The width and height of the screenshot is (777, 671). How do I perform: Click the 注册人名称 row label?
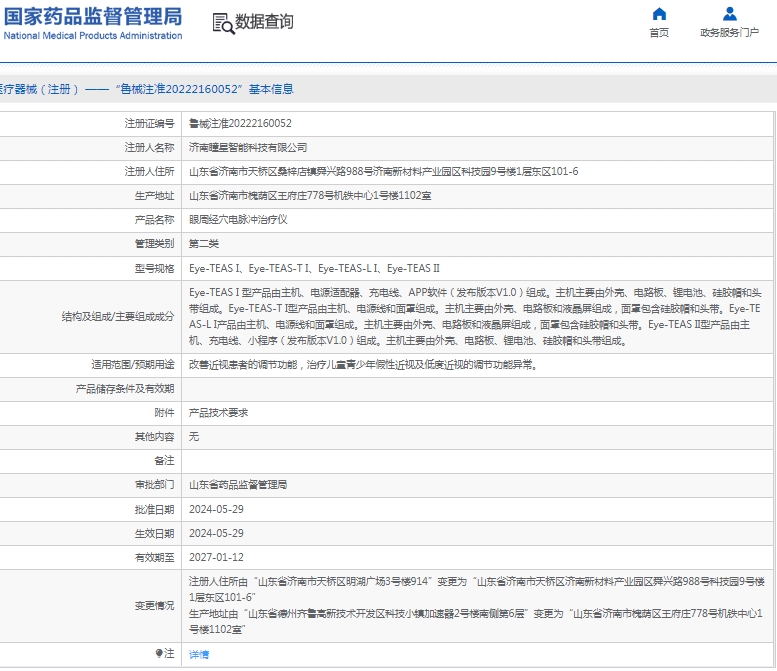click(x=149, y=148)
